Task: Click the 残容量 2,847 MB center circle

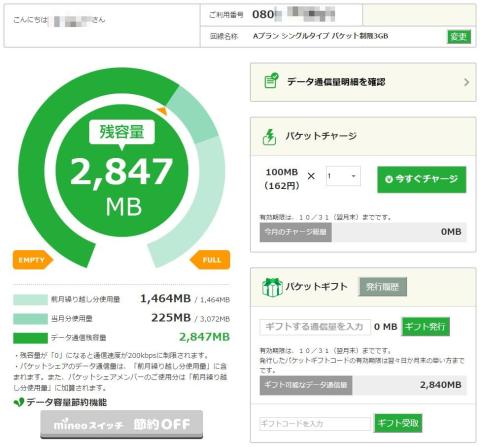Action: tap(122, 171)
